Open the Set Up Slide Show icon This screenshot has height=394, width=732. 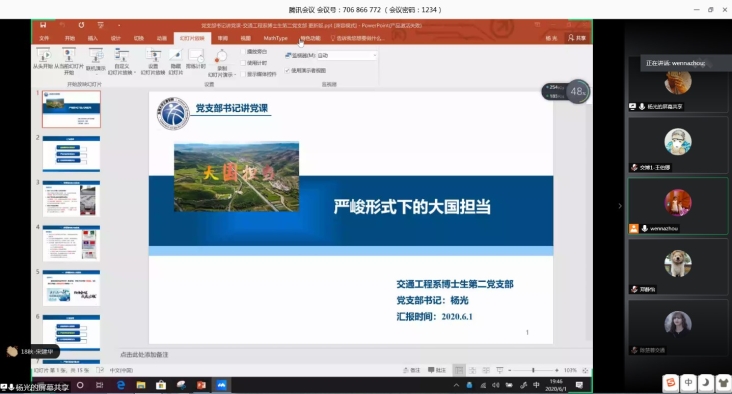153,61
